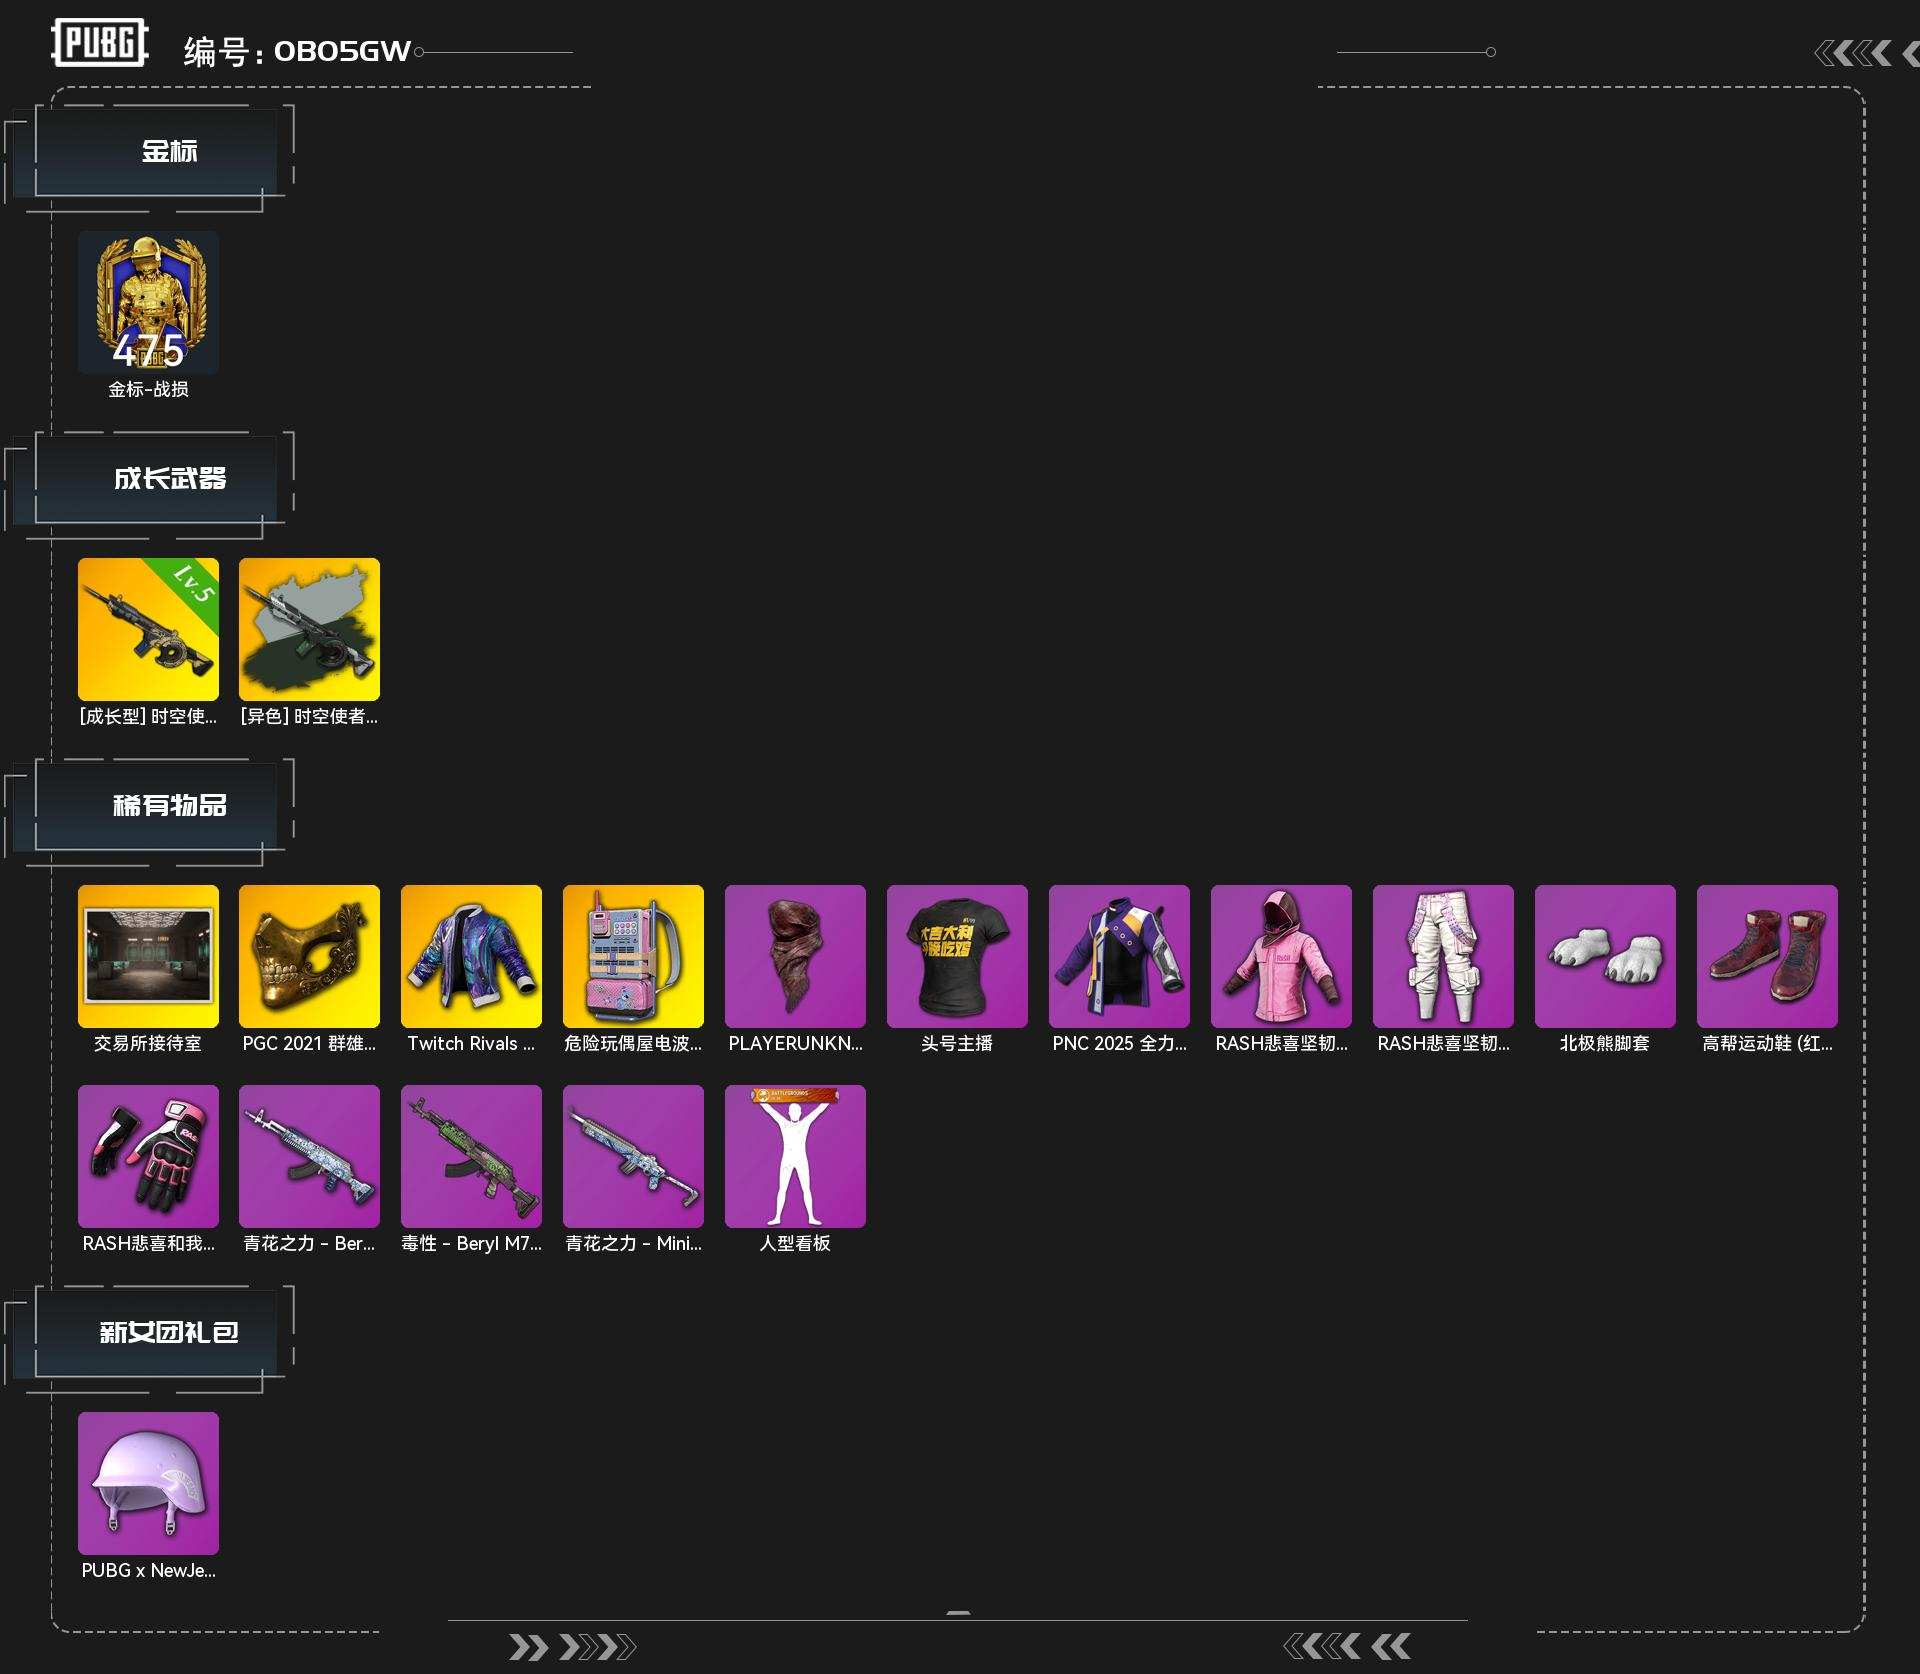Viewport: 1920px width, 1674px height.
Task: Select the 高帮运动鞋 red sneakers
Action: 1767,956
